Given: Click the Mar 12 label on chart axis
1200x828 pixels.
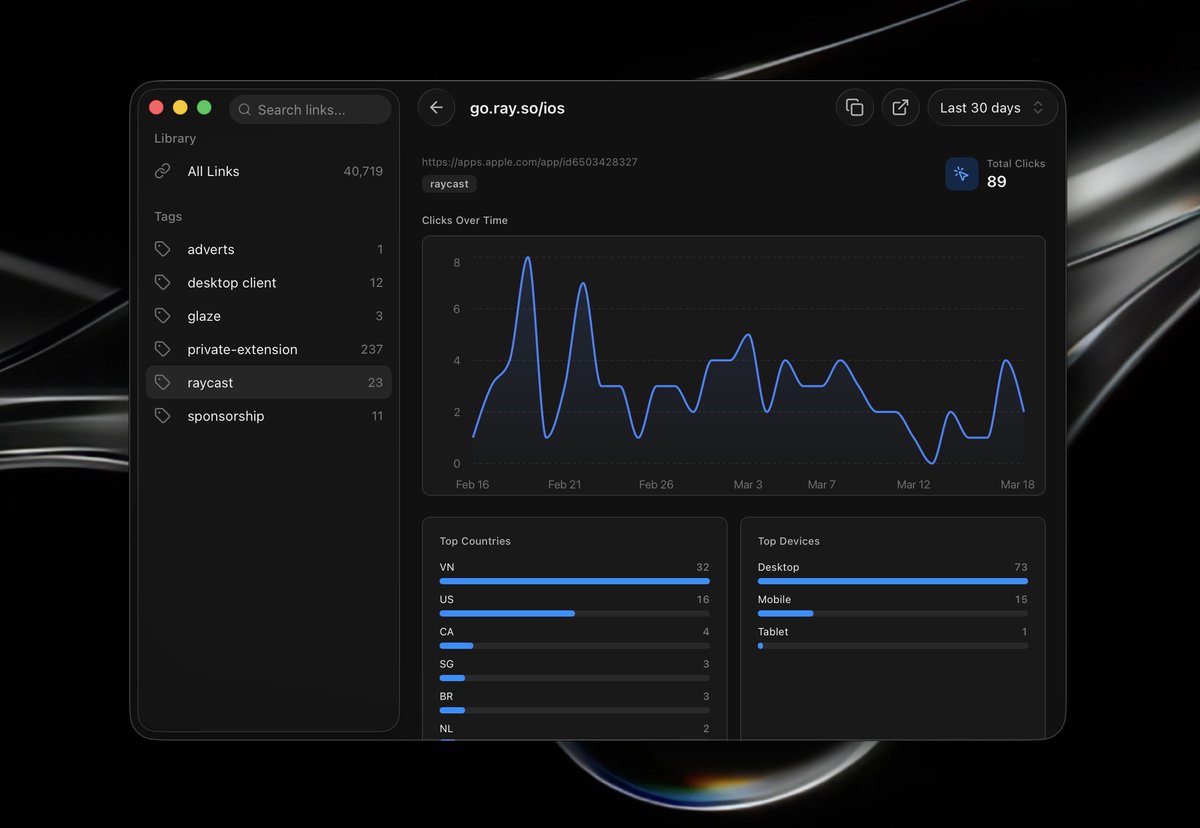Looking at the screenshot, I should point(913,484).
